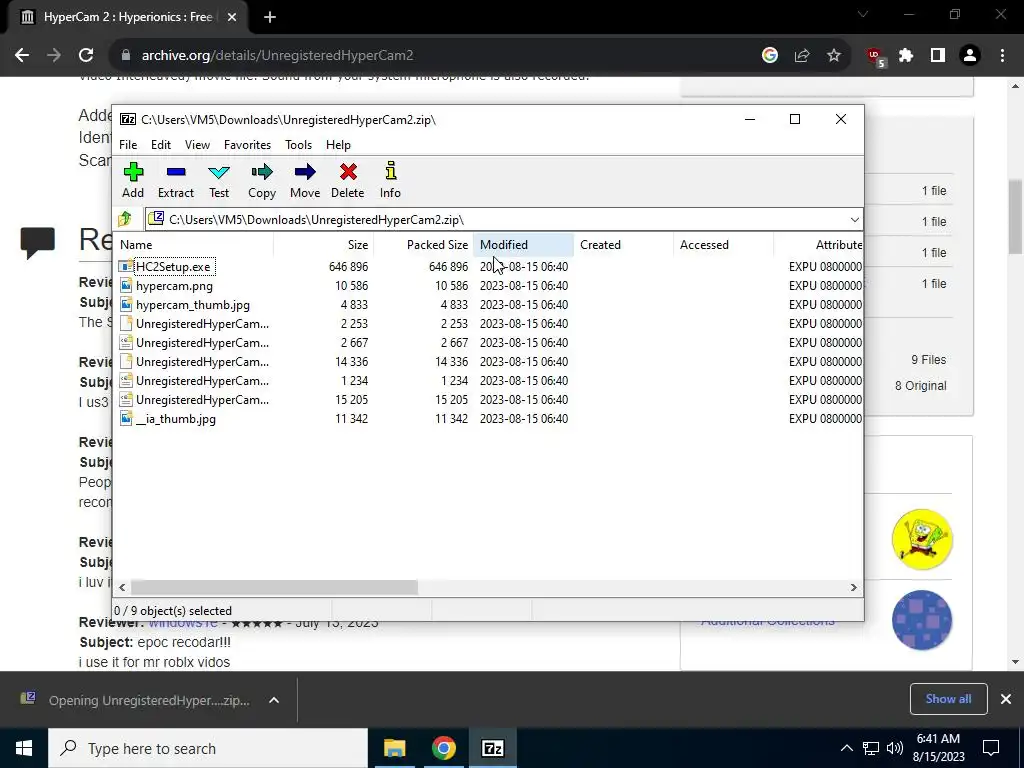Click the 7-Zip horizontal scrollbar thumb
Viewport: 1024px width, 768px height.
274,588
